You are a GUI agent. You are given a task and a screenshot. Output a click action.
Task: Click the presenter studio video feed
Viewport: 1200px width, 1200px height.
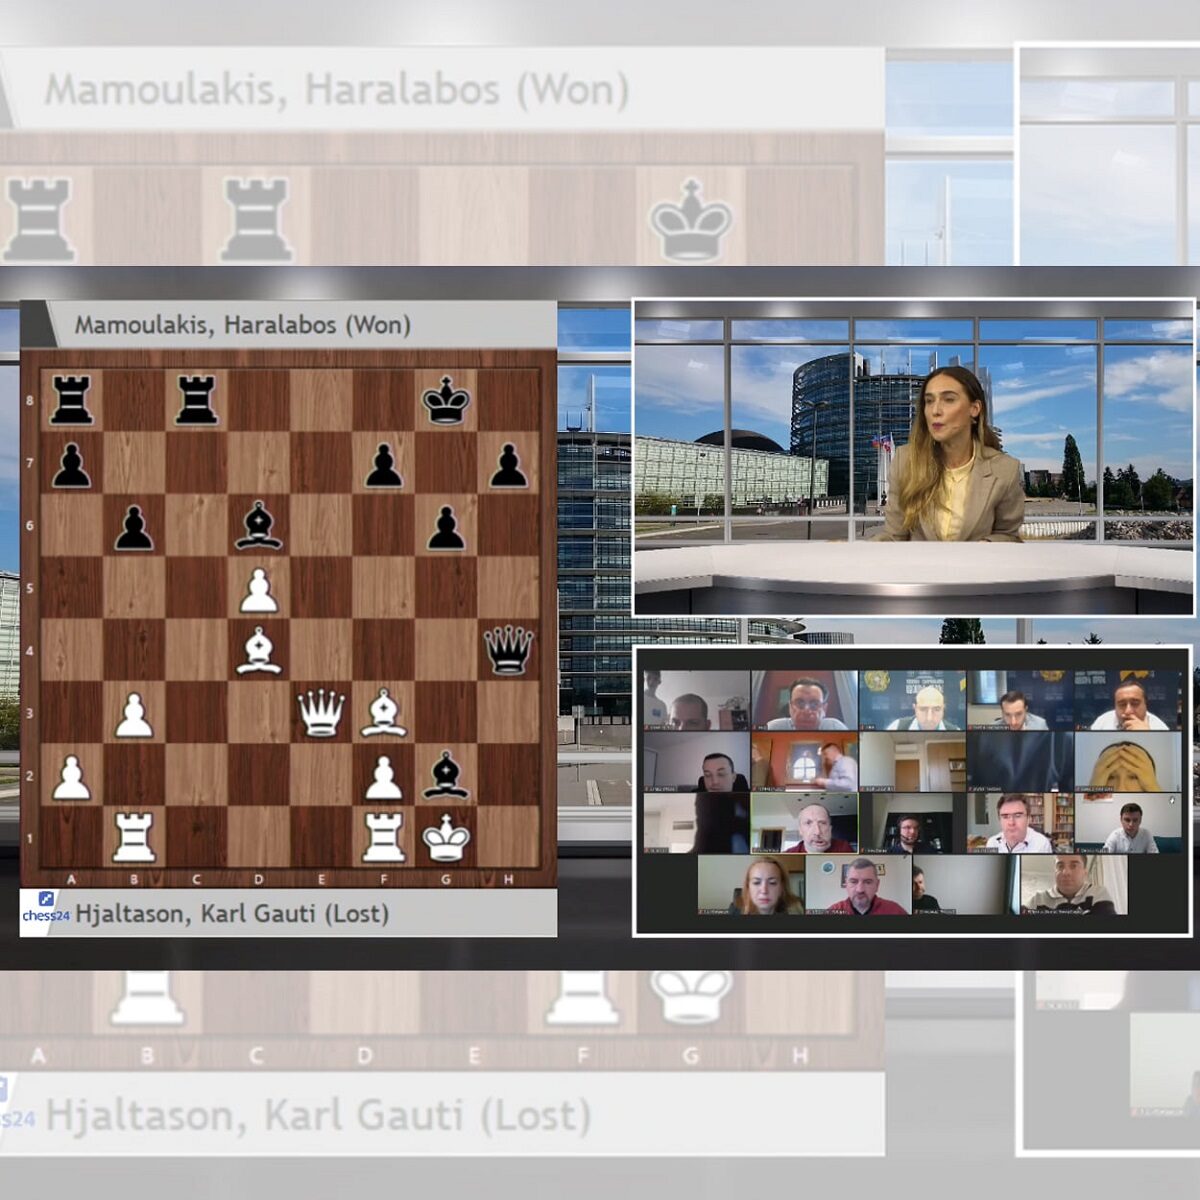[x=913, y=457]
